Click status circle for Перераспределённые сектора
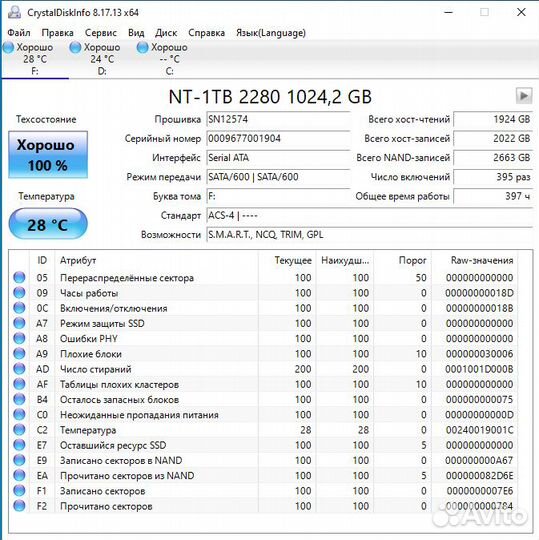 (19, 277)
